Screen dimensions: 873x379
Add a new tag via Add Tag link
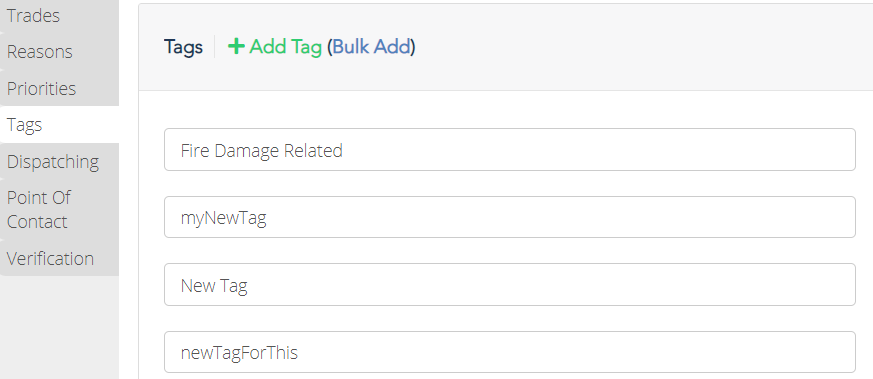point(285,47)
